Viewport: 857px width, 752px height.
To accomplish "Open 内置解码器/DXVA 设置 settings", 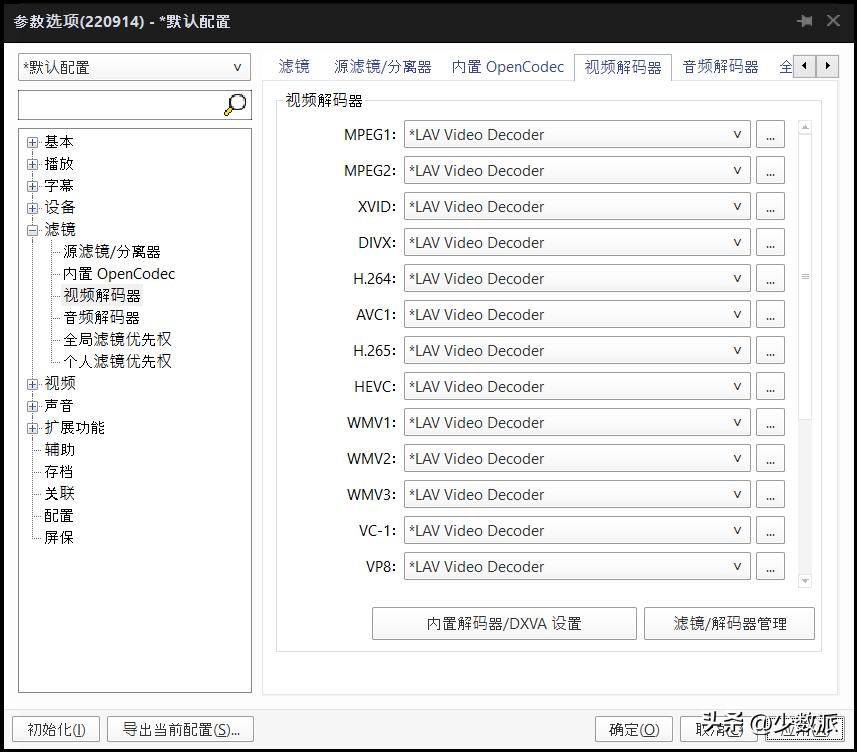I will click(504, 623).
